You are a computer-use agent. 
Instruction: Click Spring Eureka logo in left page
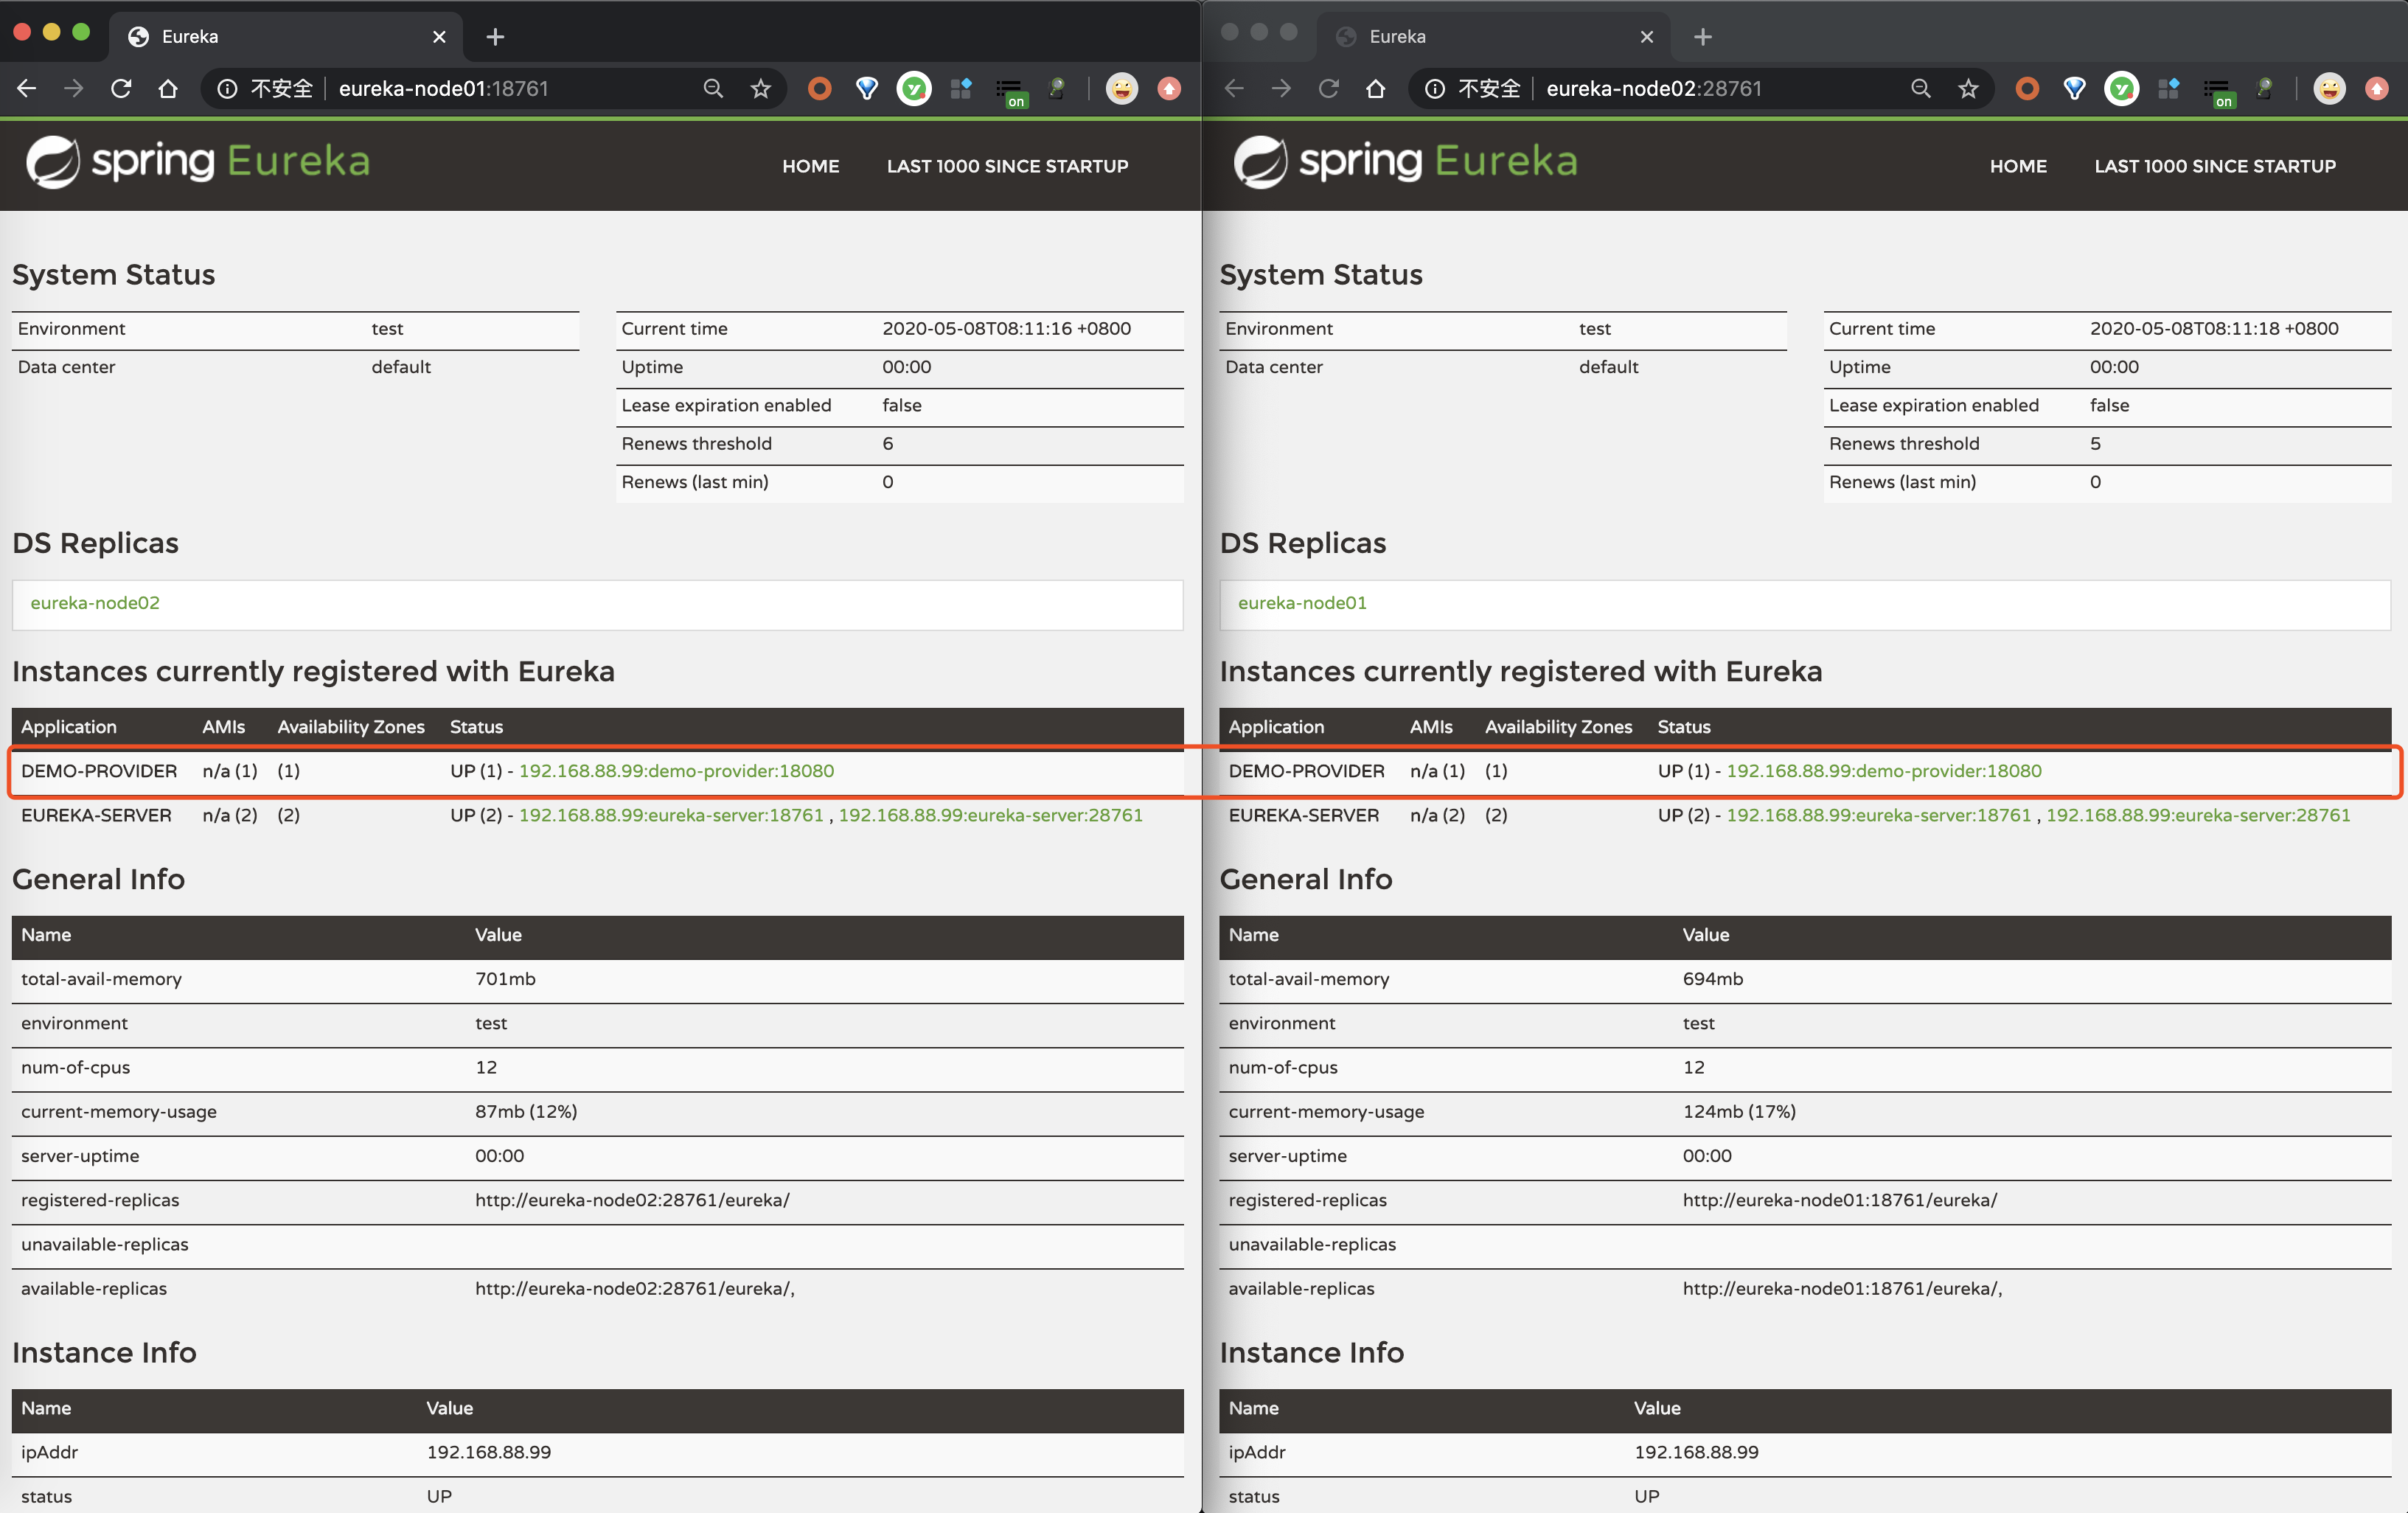198,162
